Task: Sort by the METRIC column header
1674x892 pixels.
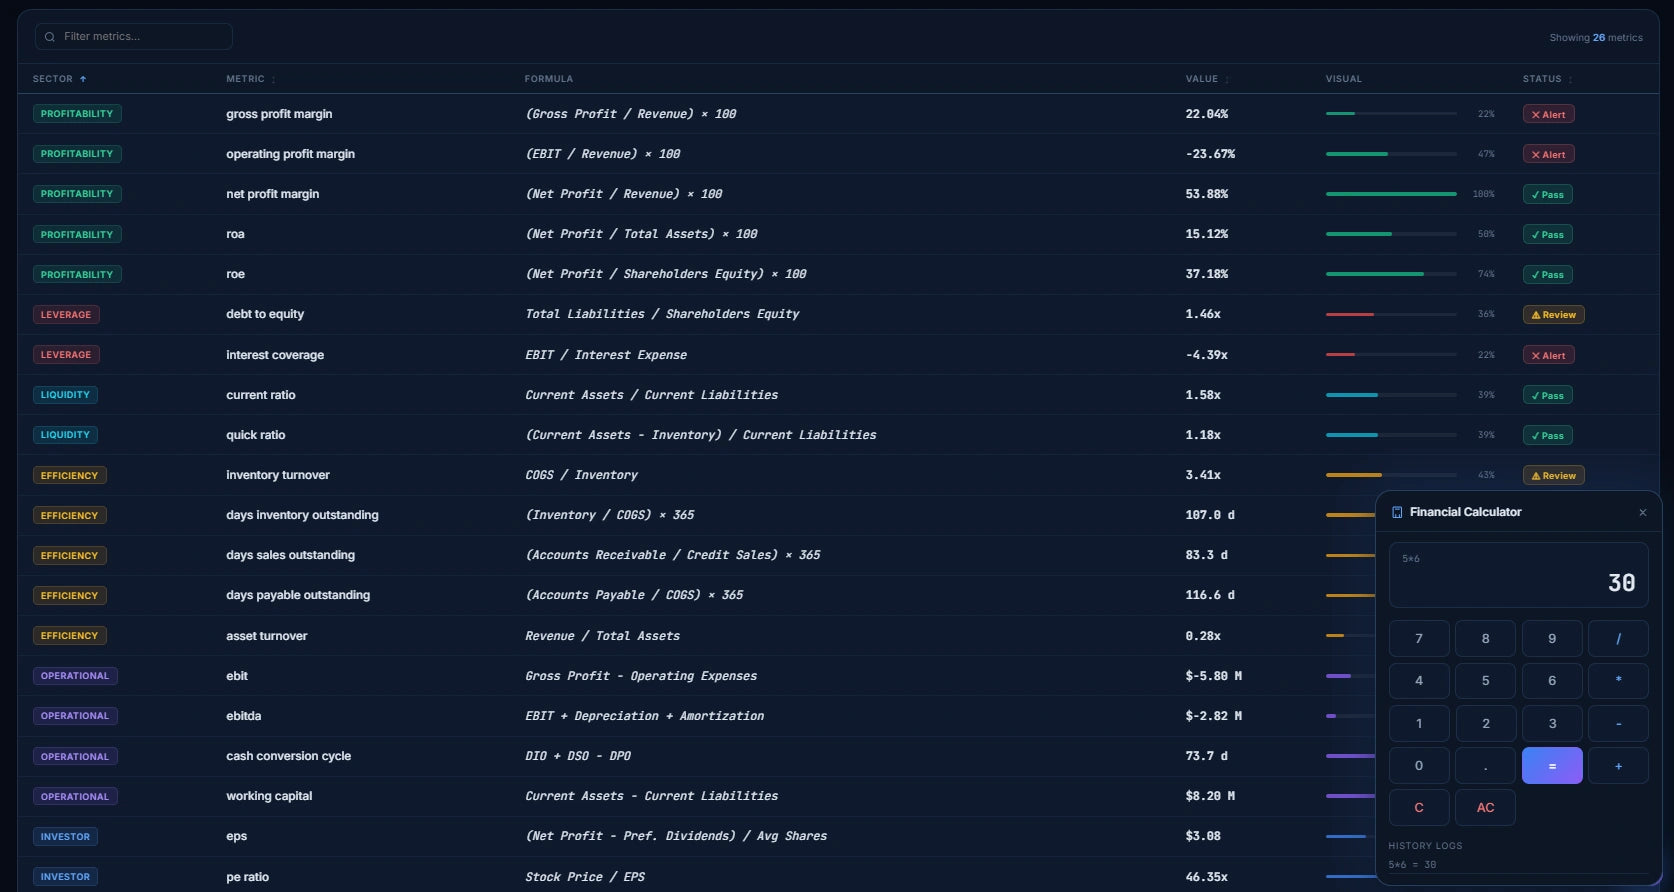Action: tap(250, 79)
